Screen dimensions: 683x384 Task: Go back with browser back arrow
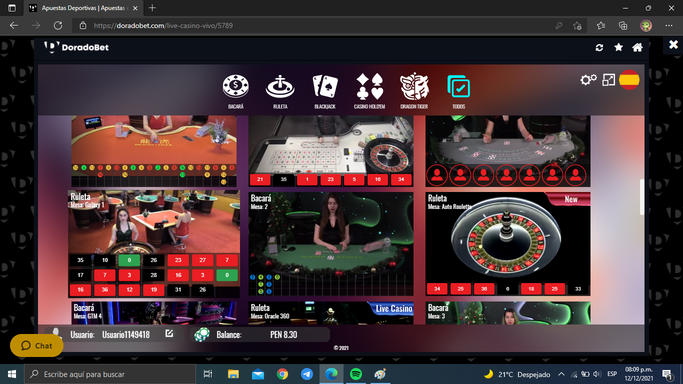point(14,26)
